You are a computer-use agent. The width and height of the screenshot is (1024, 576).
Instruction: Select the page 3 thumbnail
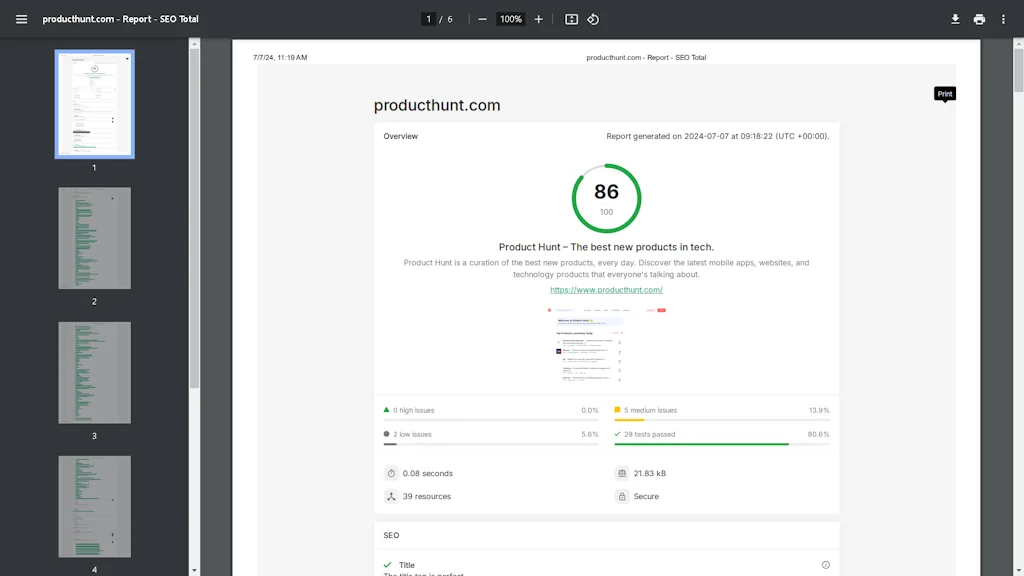coord(94,372)
